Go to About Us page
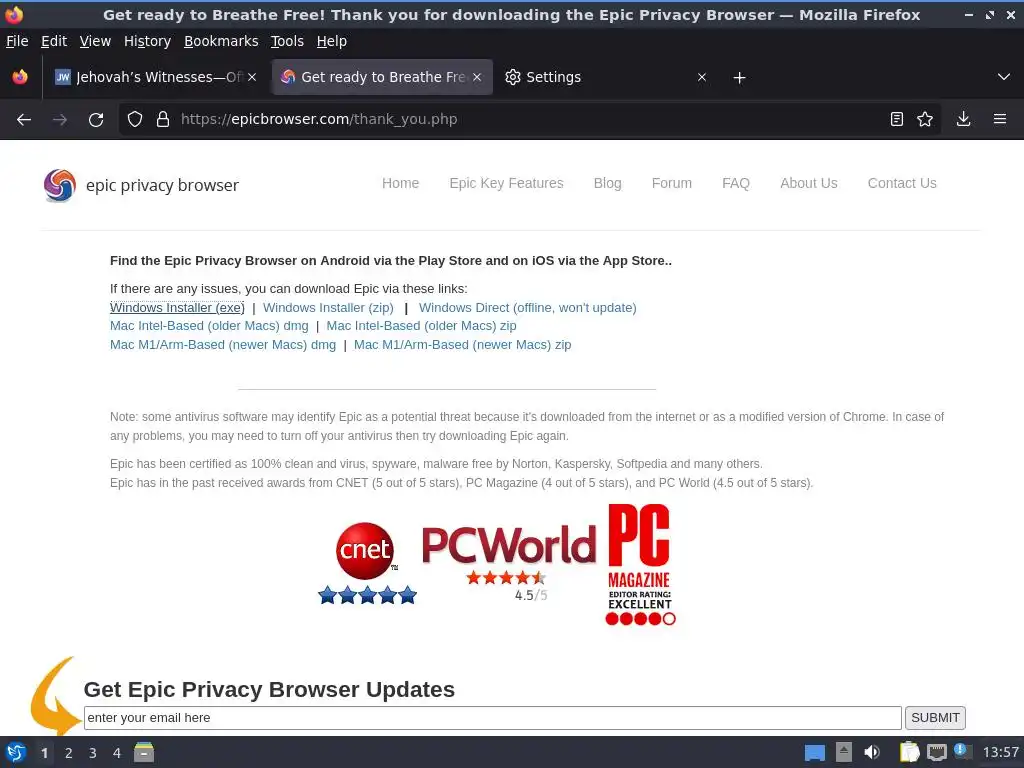This screenshot has width=1024, height=768. (808, 184)
